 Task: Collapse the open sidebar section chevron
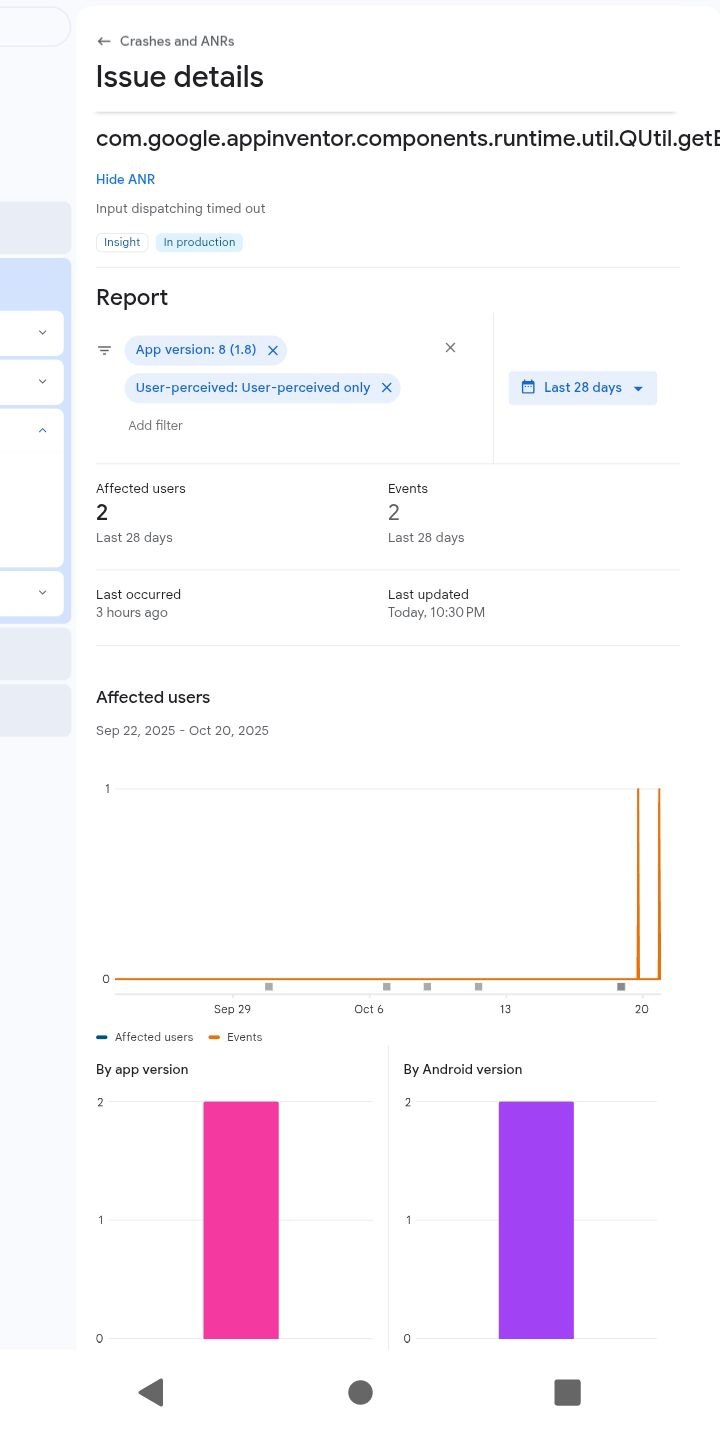click(x=42, y=430)
